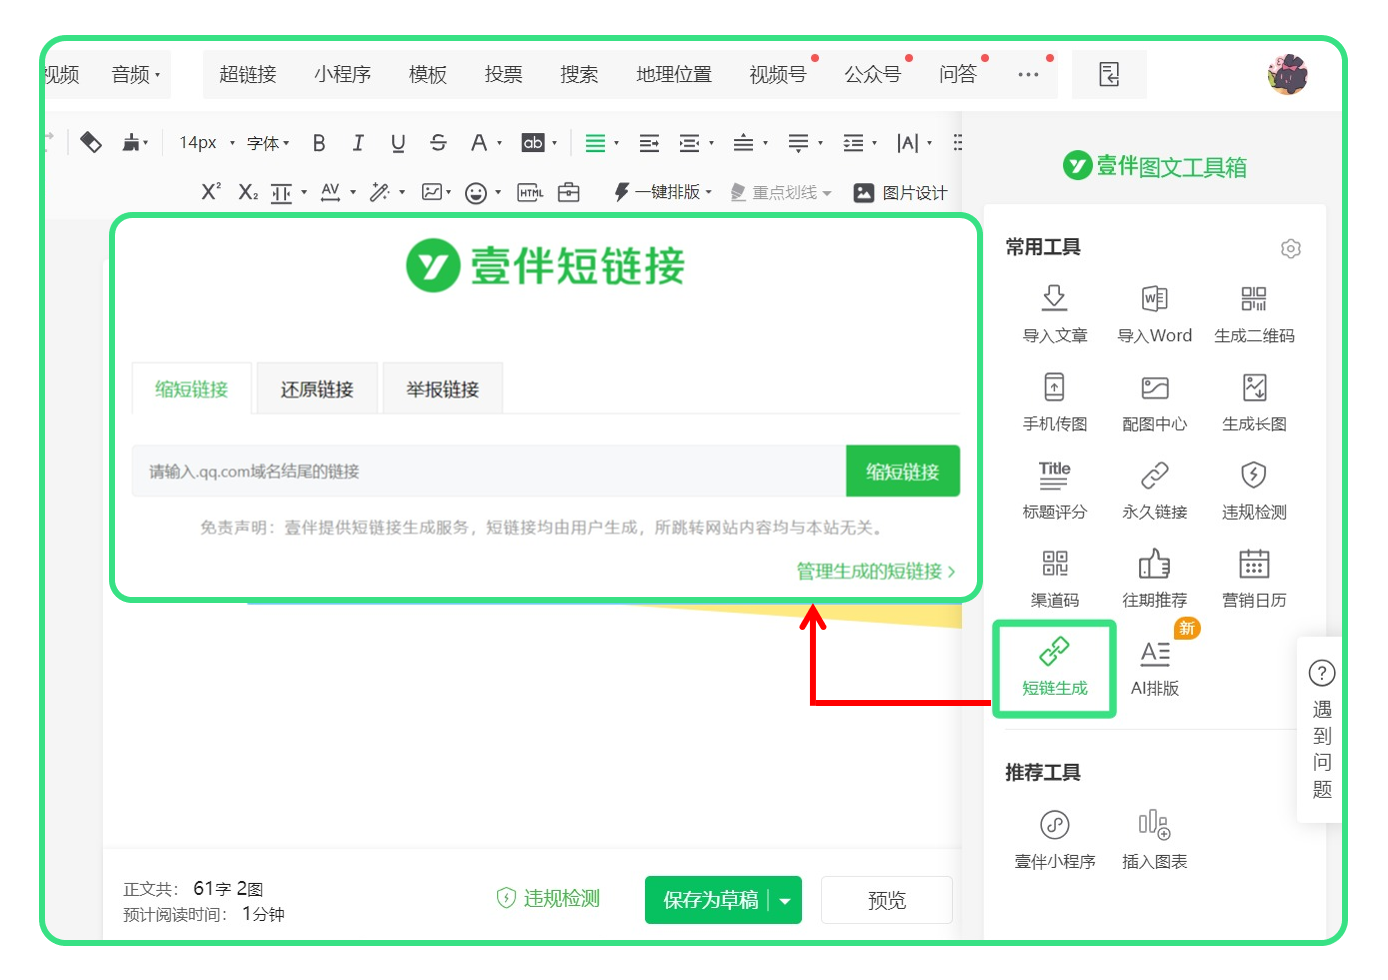
Task: Click the font color A icon
Action: (x=479, y=143)
